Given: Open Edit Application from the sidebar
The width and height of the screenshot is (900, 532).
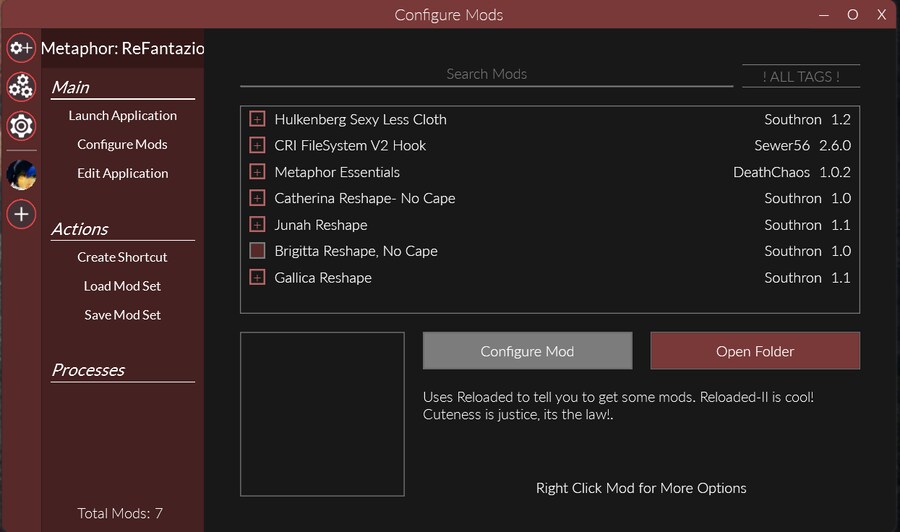Looking at the screenshot, I should [122, 174].
